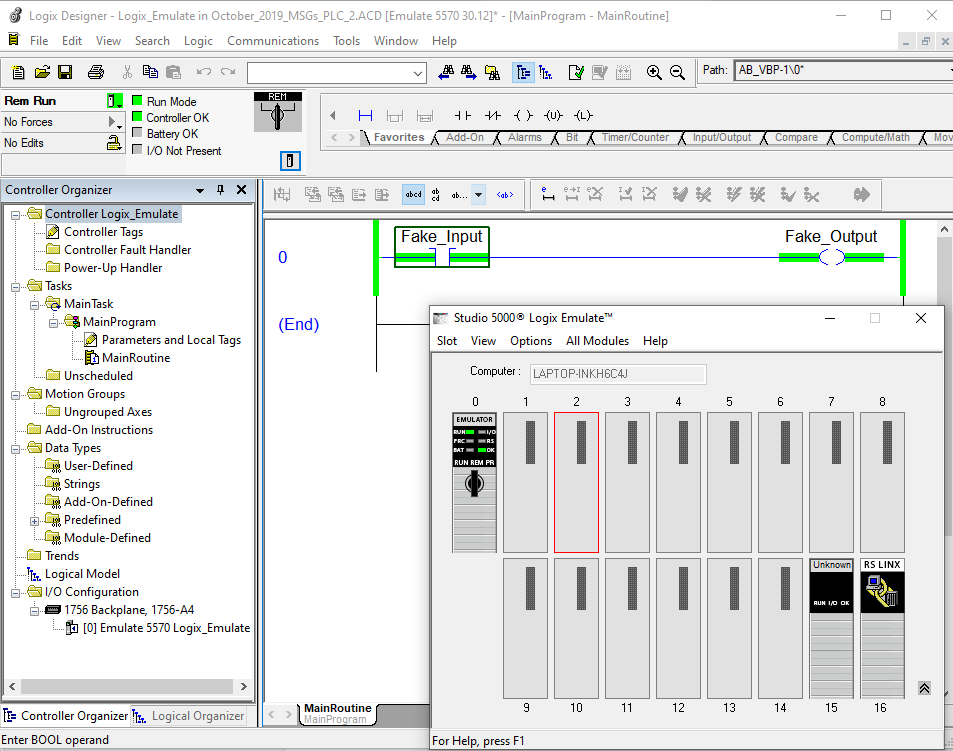Viewport: 953px width, 751px height.
Task: Collapse the MainTask tree node
Action: click(x=35, y=304)
